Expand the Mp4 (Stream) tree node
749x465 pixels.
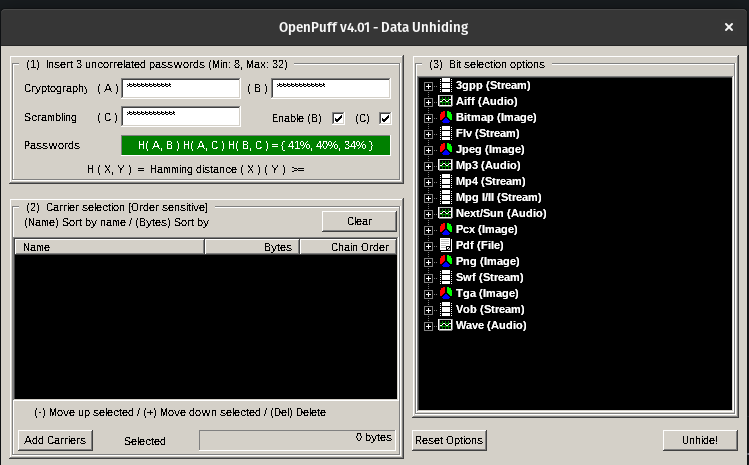(x=429, y=182)
